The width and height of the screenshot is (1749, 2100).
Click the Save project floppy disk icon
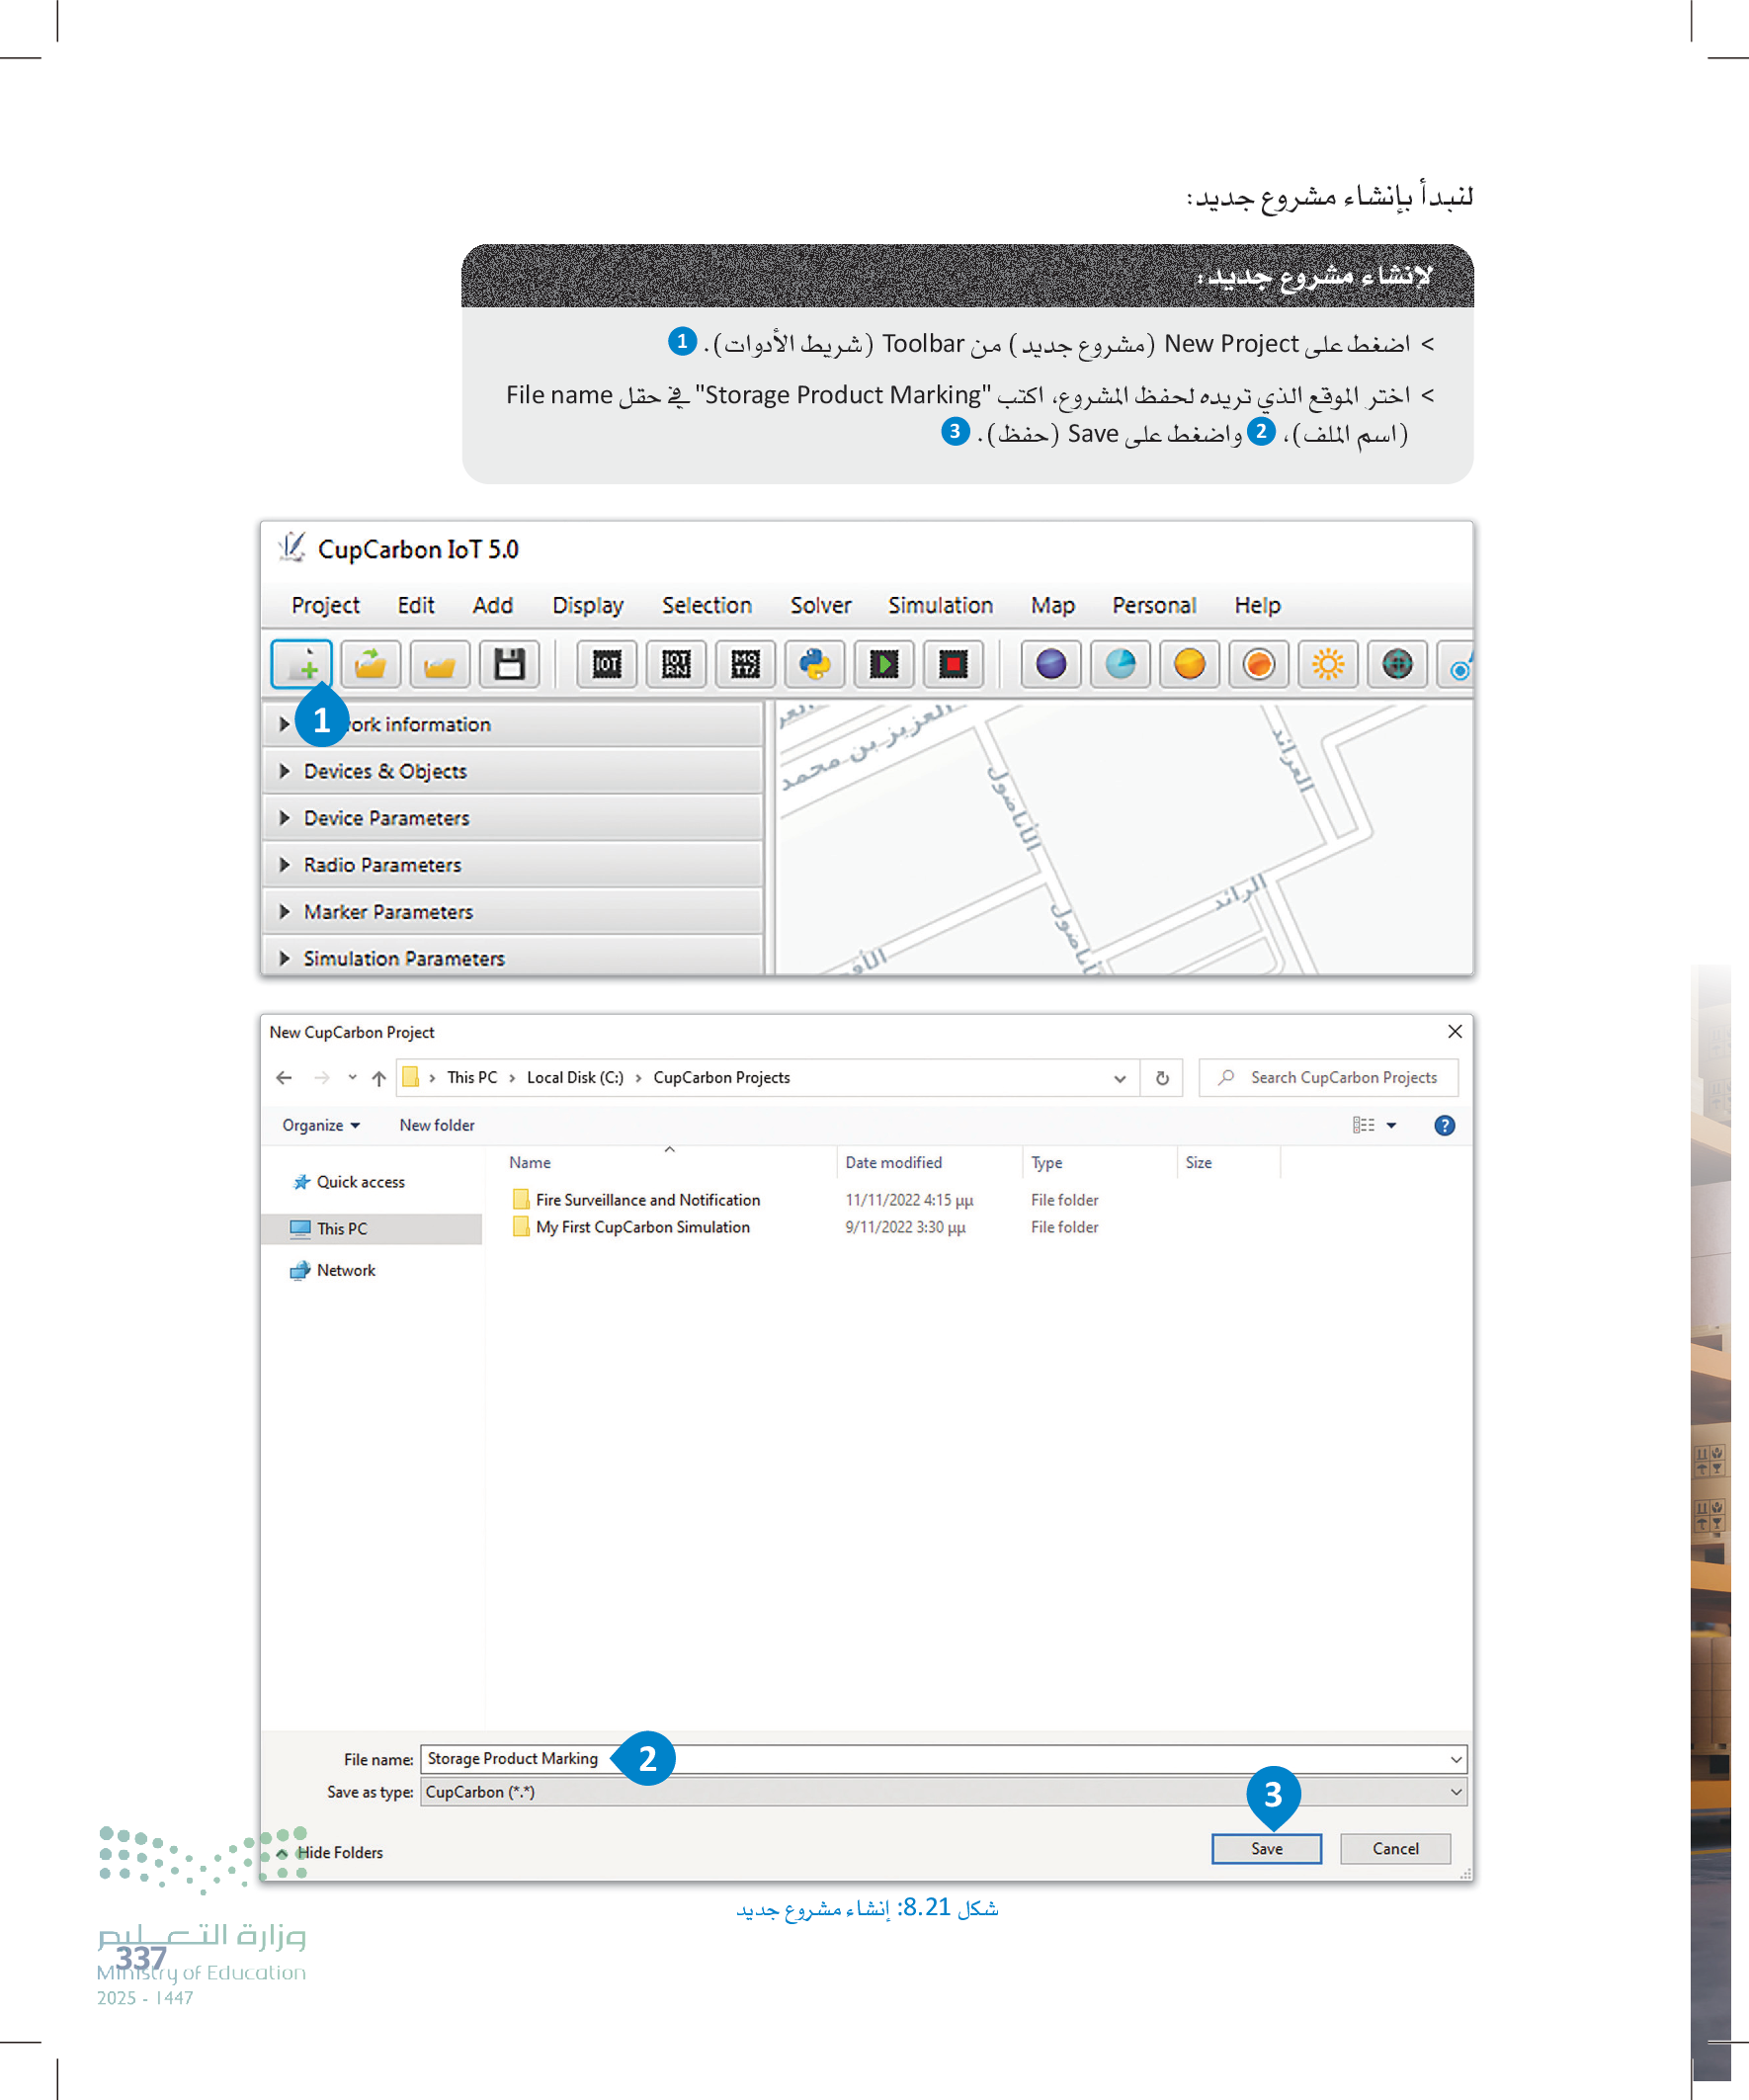click(509, 664)
